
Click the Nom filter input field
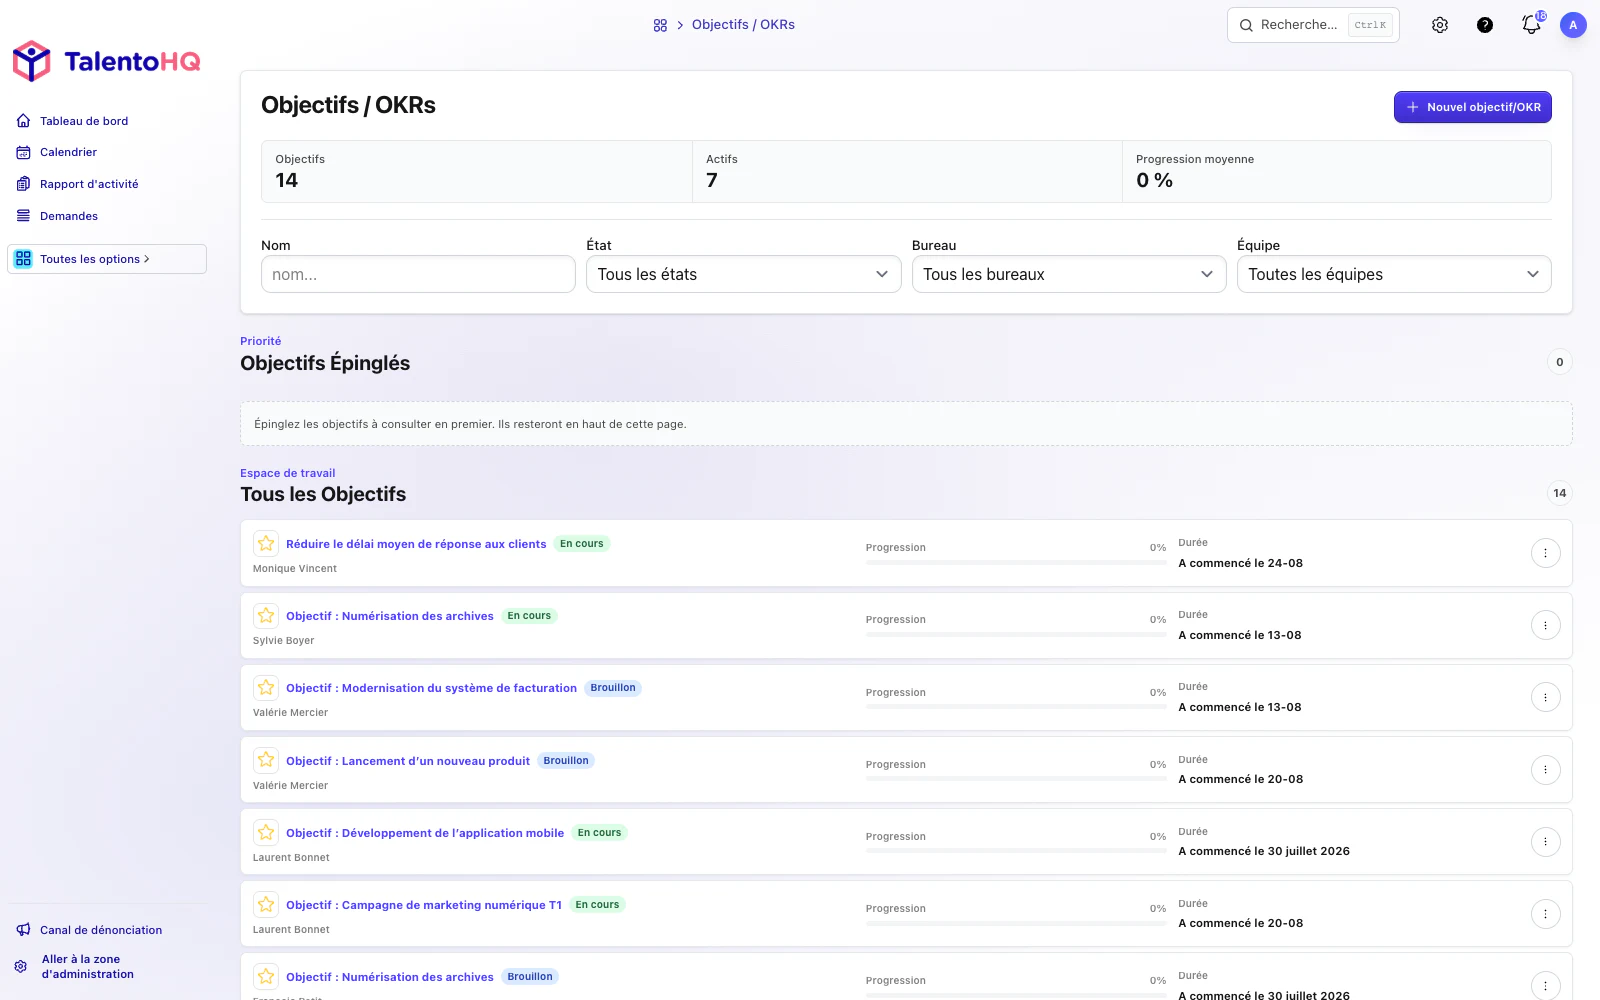coord(418,274)
